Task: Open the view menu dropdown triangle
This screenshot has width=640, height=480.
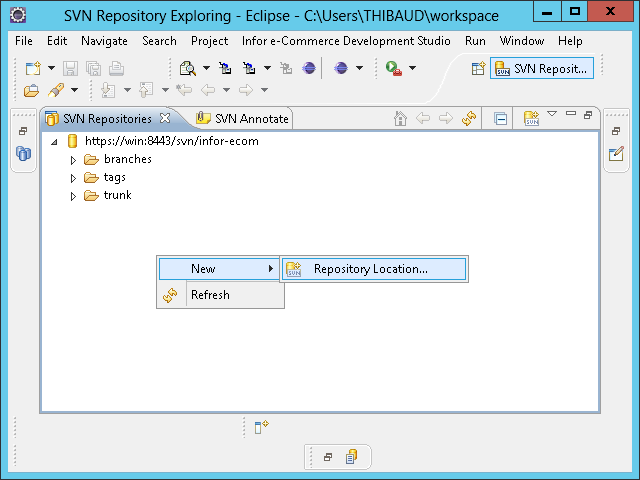Action: click(x=552, y=115)
